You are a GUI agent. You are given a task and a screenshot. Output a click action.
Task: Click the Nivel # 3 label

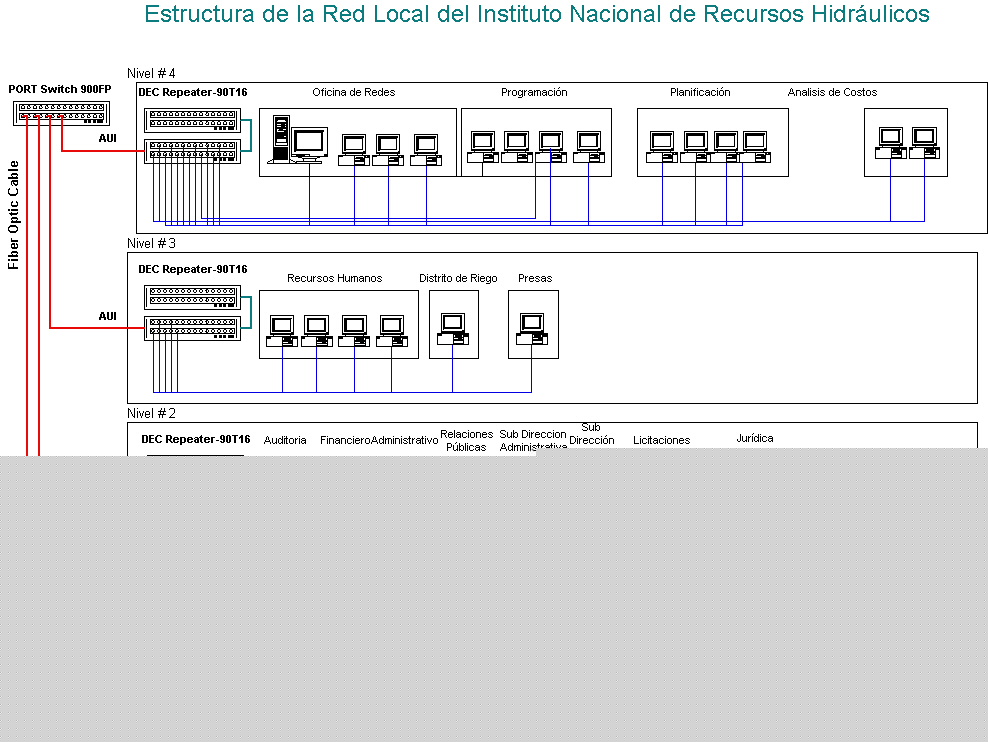pyautogui.click(x=151, y=243)
